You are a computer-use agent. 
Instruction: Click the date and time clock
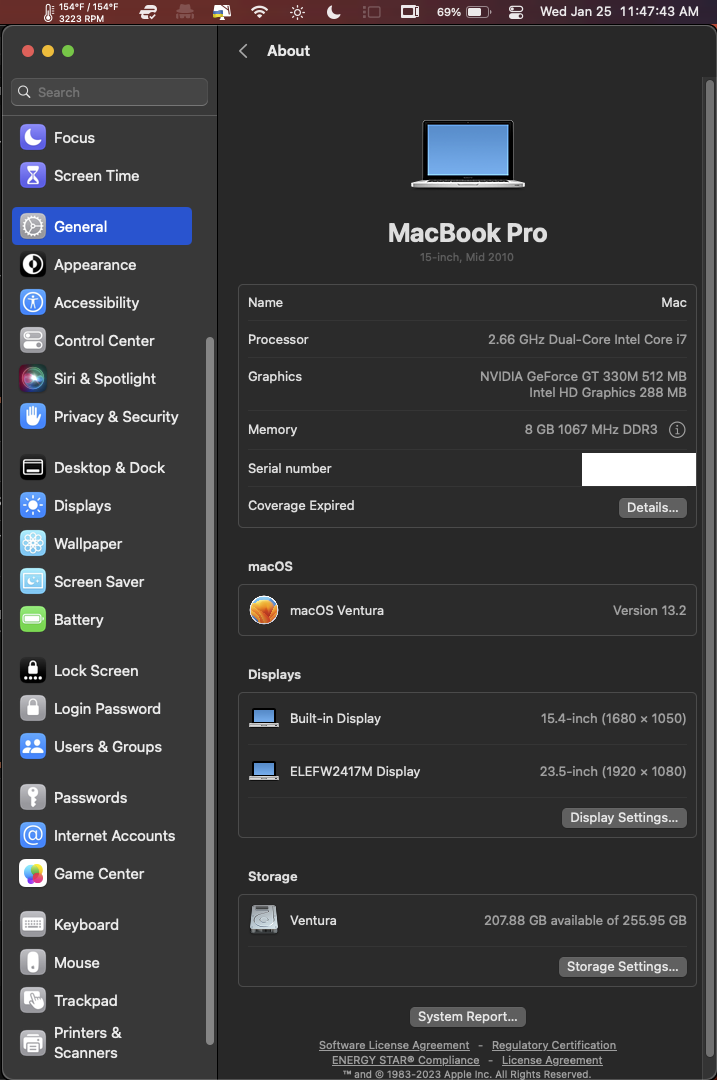619,12
